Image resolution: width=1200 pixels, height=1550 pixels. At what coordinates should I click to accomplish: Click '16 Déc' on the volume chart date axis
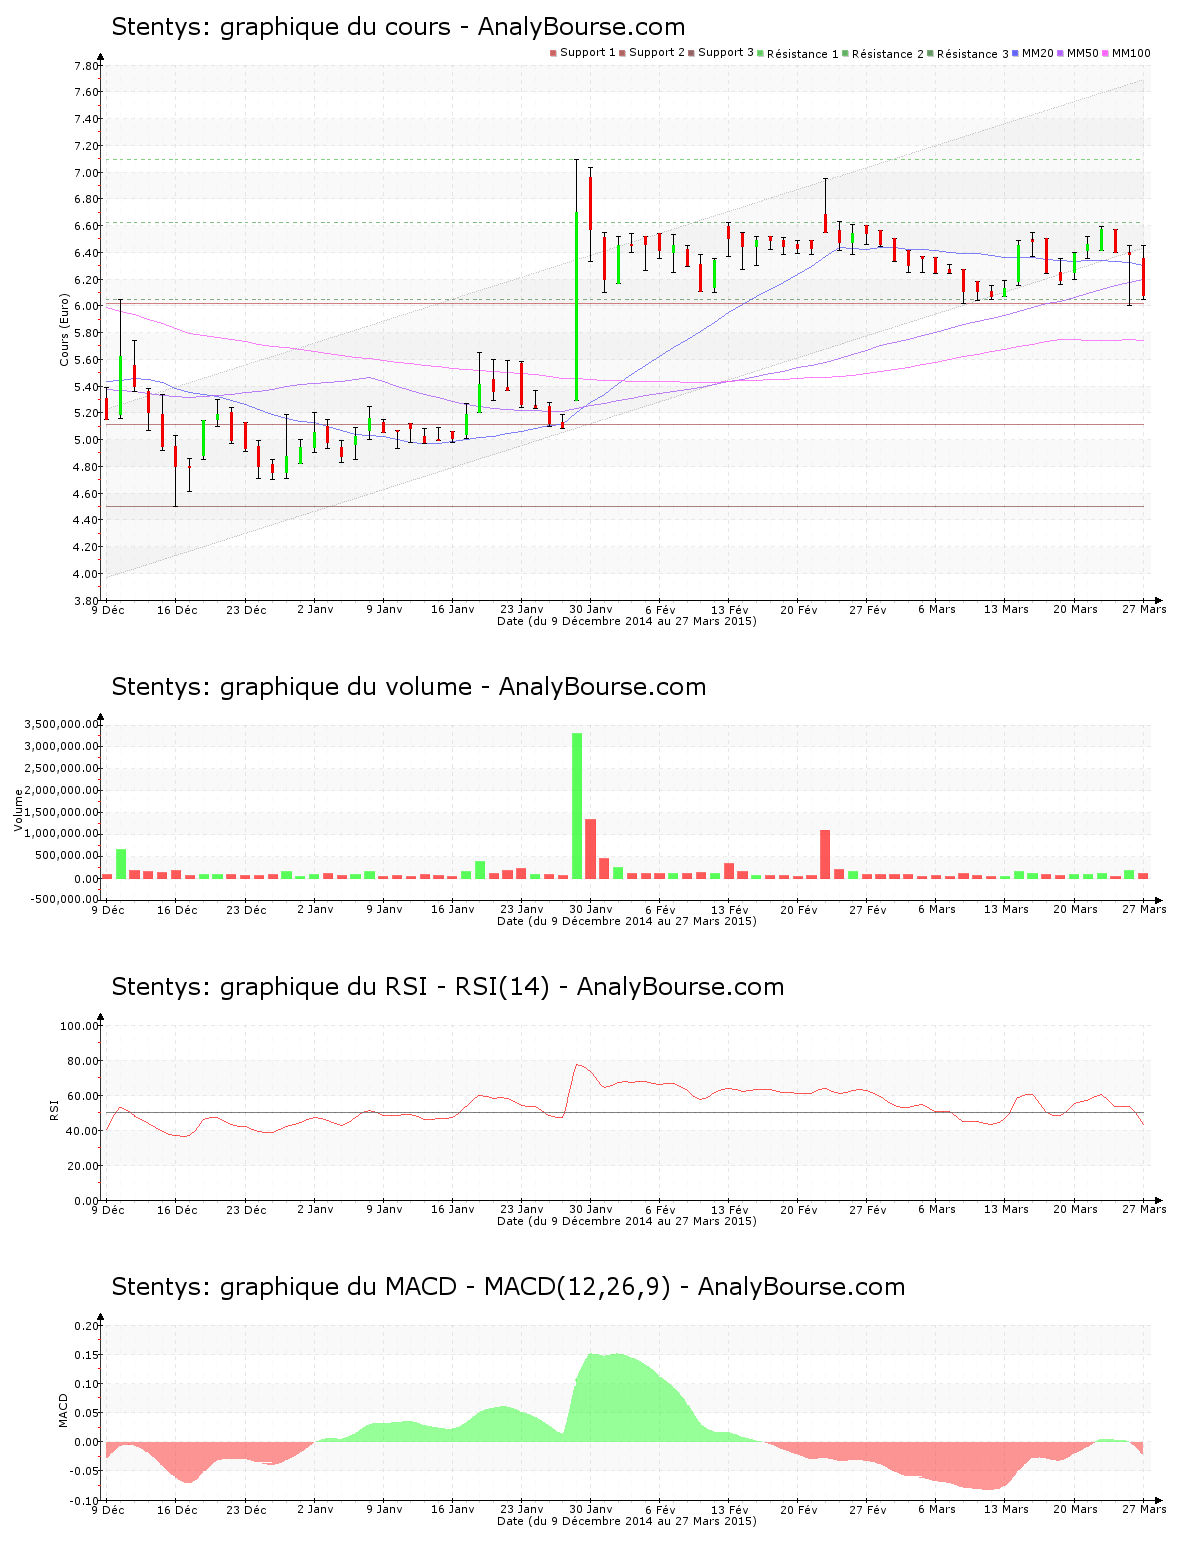[177, 909]
